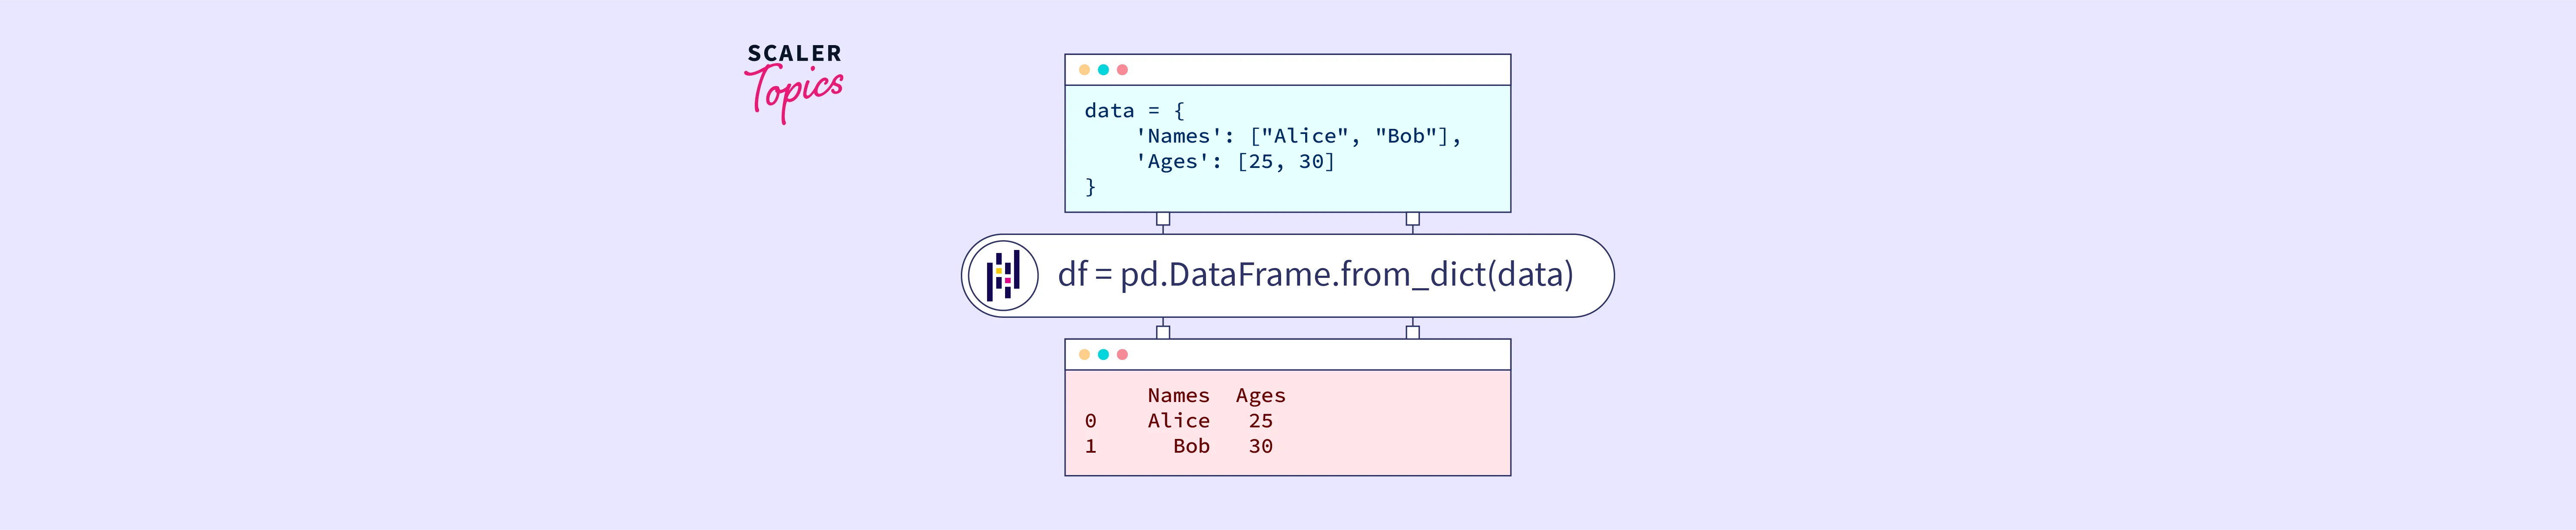Click the df = pd.DataFrame.from_dict(data) text

pos(1315,275)
